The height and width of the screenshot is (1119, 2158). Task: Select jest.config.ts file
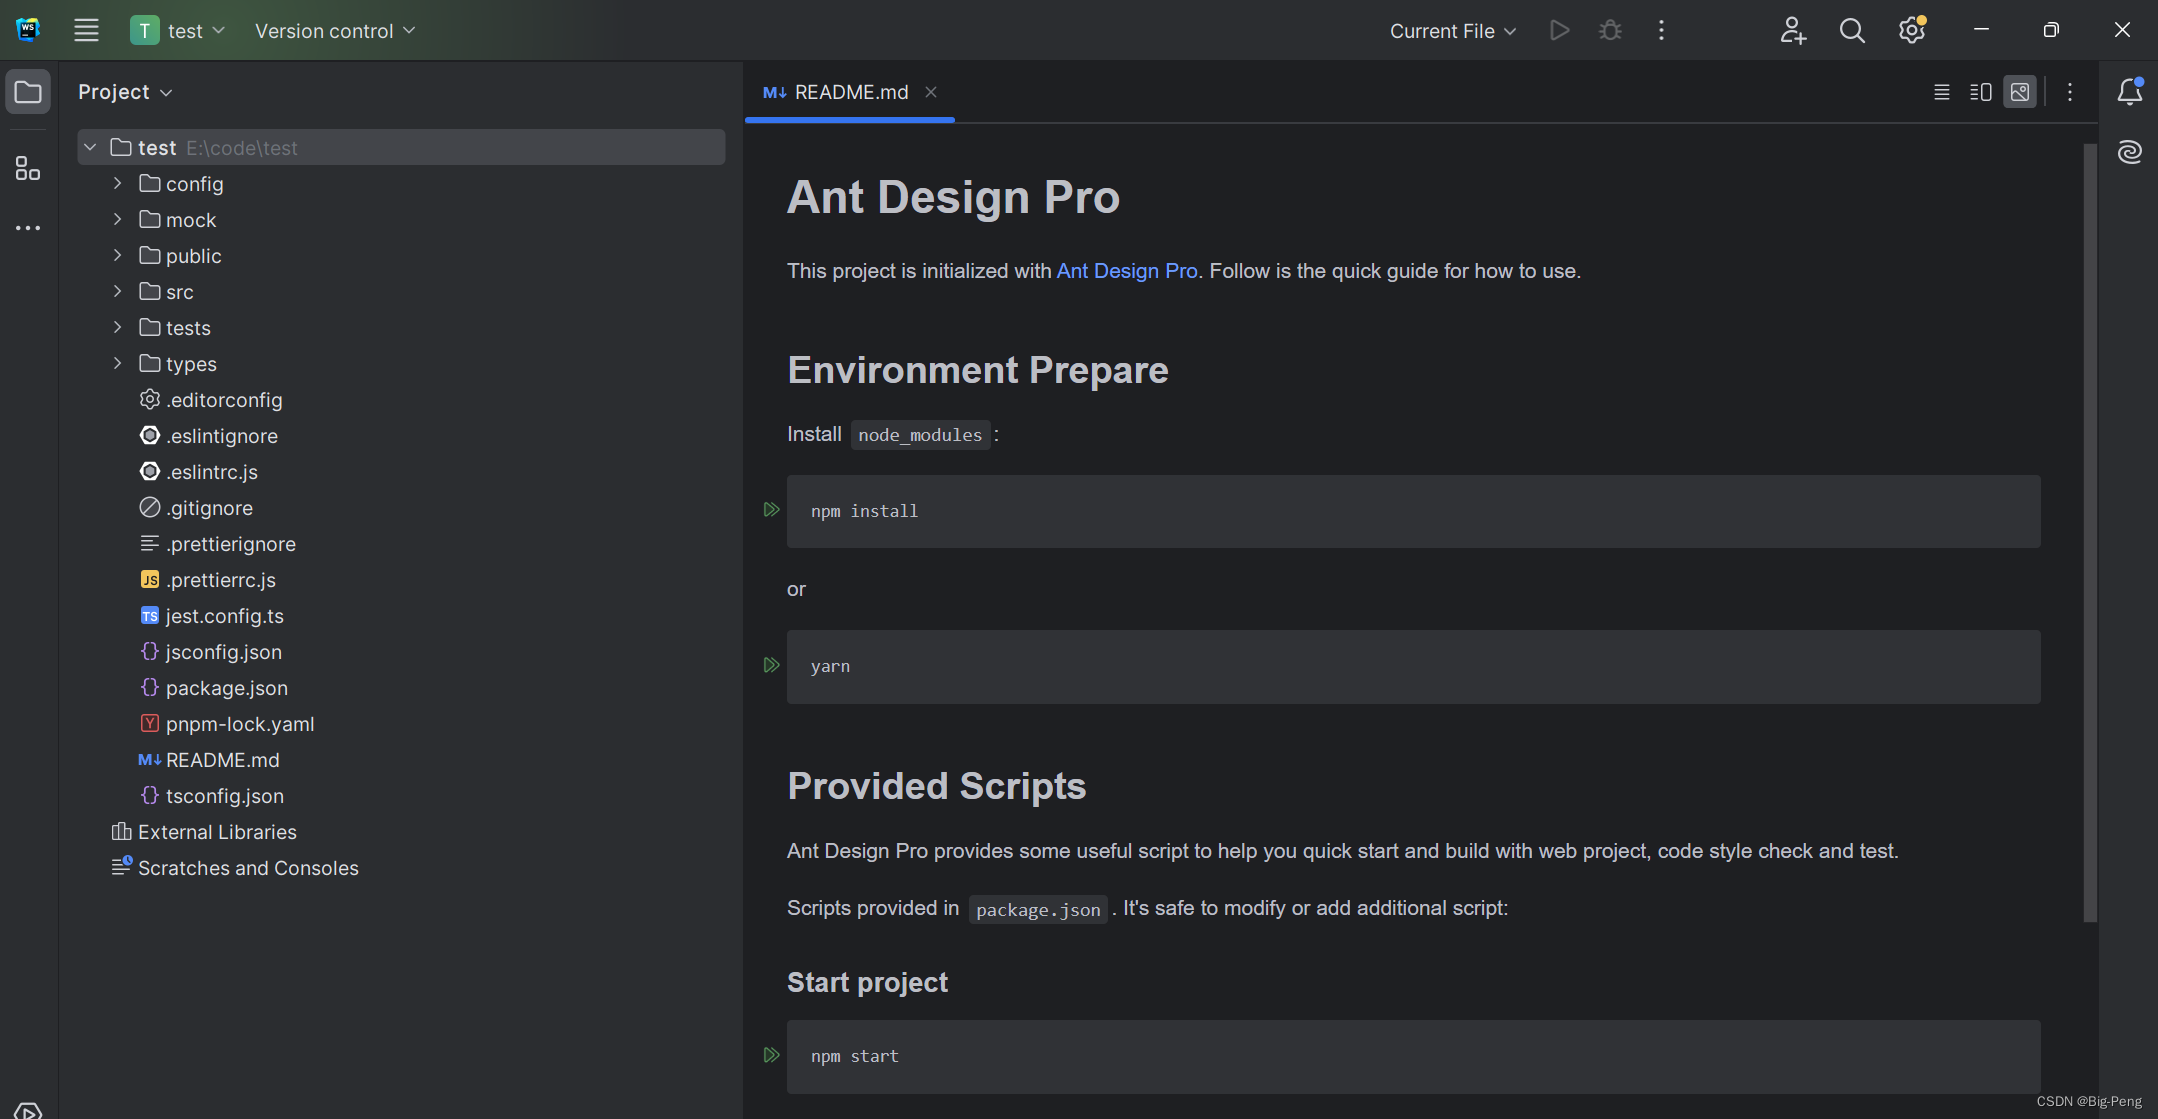pos(212,616)
